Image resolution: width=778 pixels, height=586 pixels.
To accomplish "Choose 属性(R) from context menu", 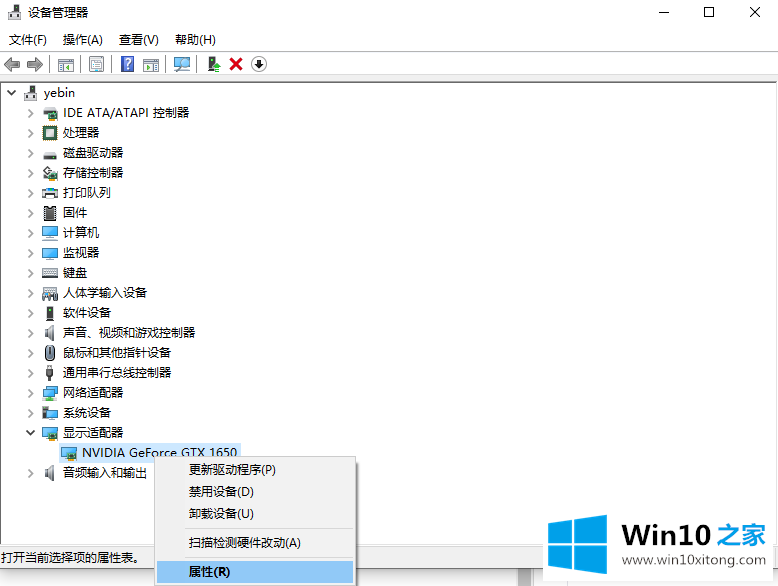I will point(255,572).
